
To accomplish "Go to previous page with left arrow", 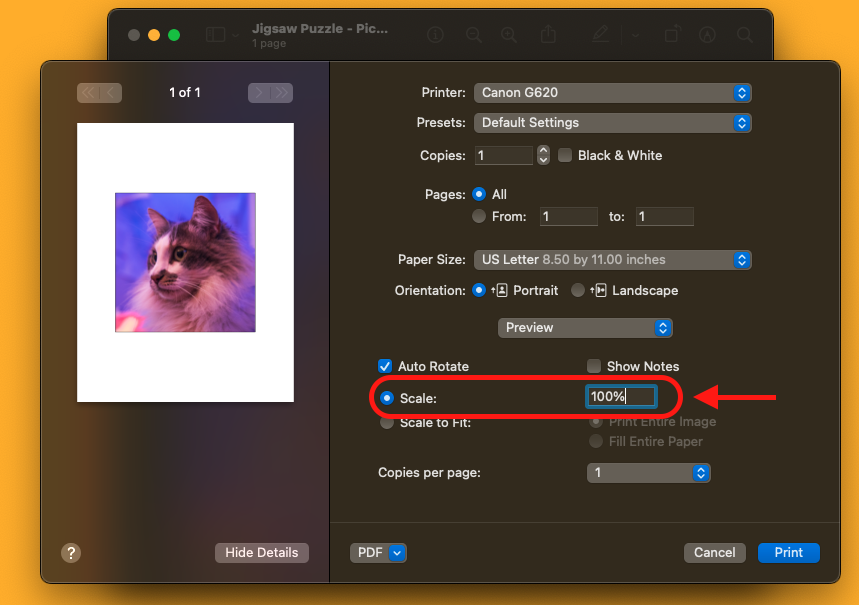I will pos(111,93).
